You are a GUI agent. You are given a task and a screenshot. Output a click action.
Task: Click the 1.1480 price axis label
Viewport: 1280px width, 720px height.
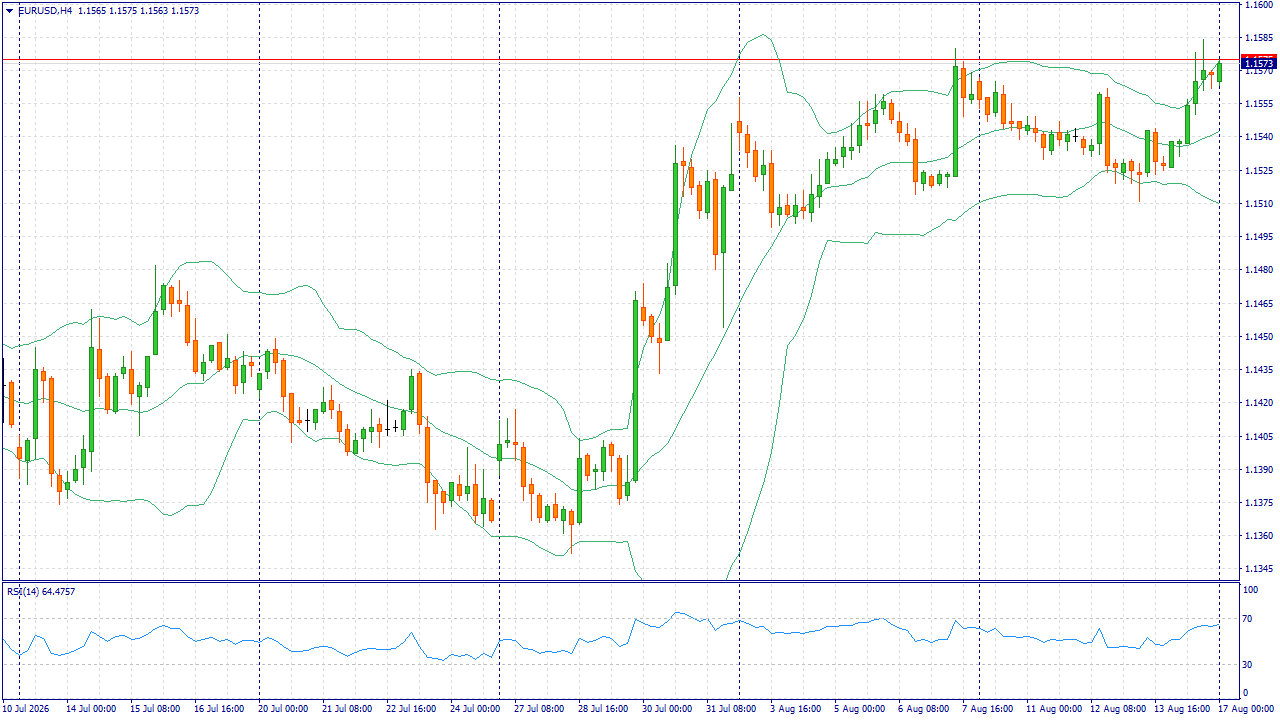pyautogui.click(x=1258, y=270)
